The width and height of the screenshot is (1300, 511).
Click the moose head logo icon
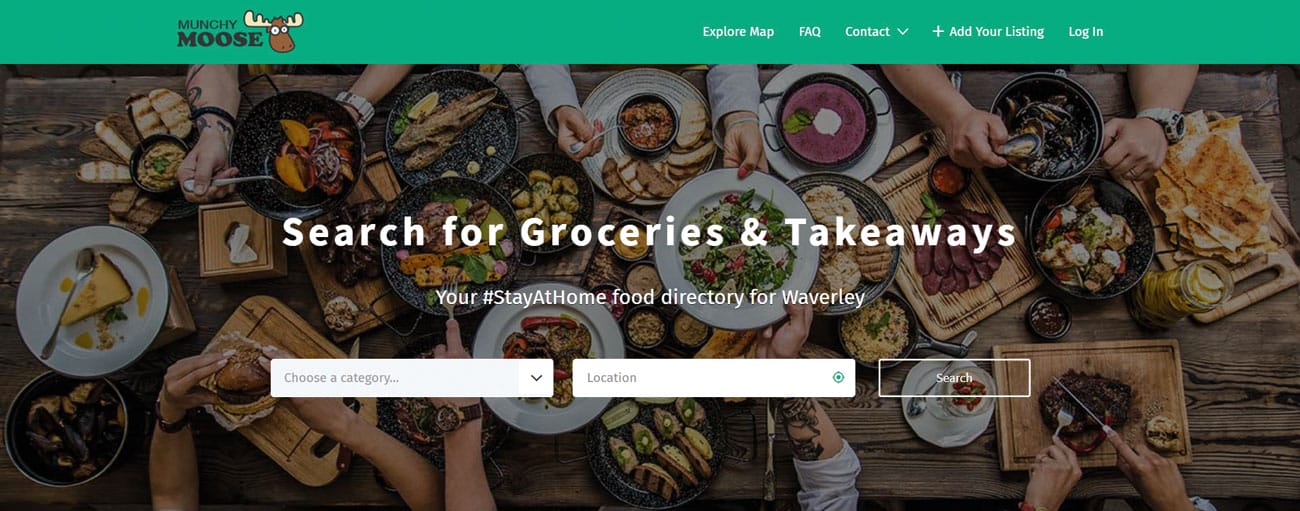(x=274, y=31)
